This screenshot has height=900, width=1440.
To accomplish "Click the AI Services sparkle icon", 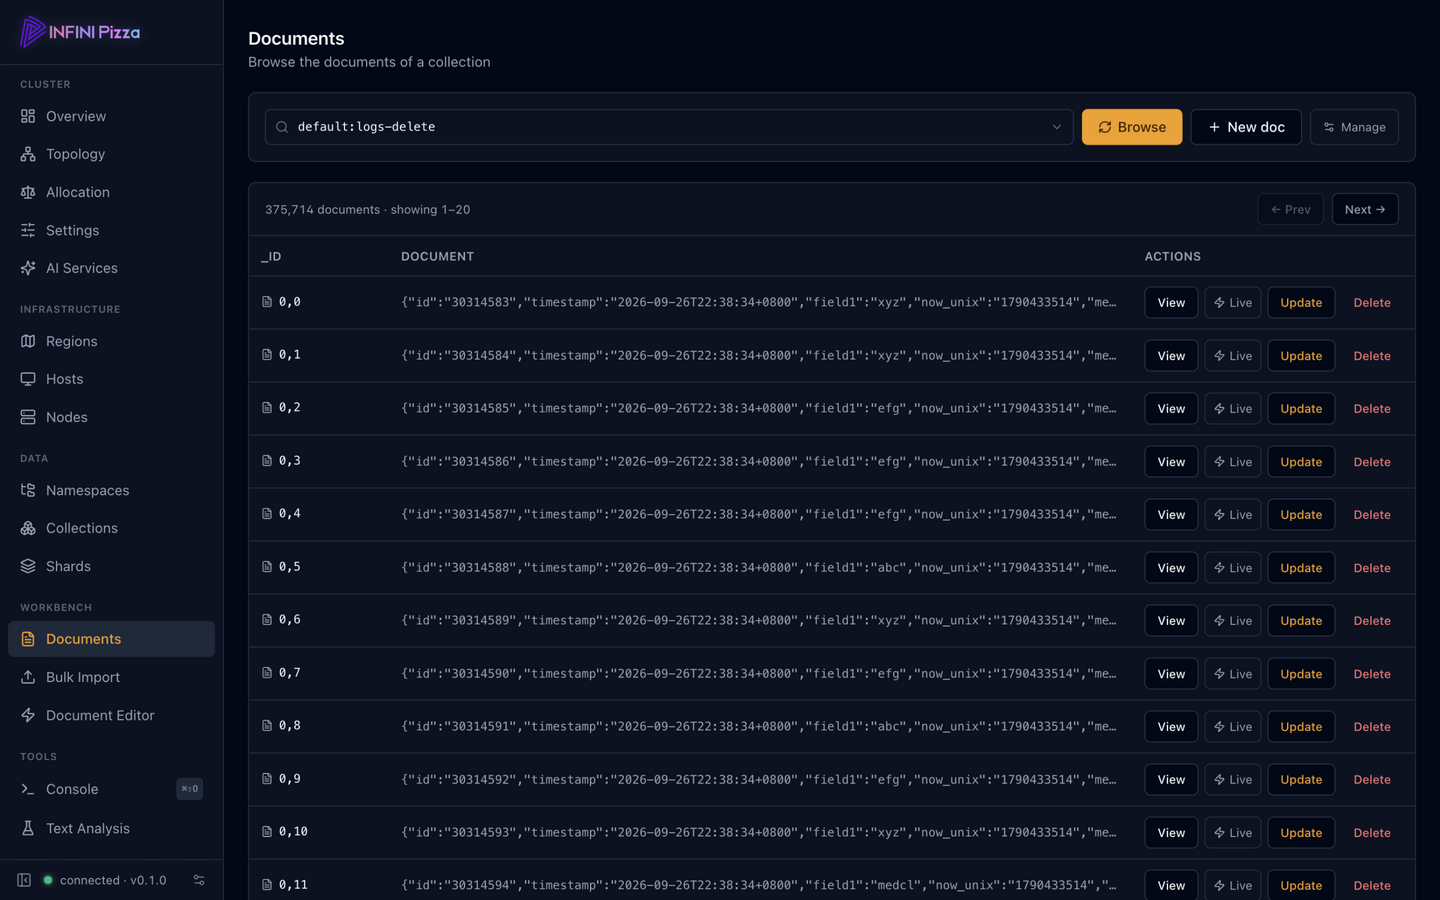I will (28, 268).
